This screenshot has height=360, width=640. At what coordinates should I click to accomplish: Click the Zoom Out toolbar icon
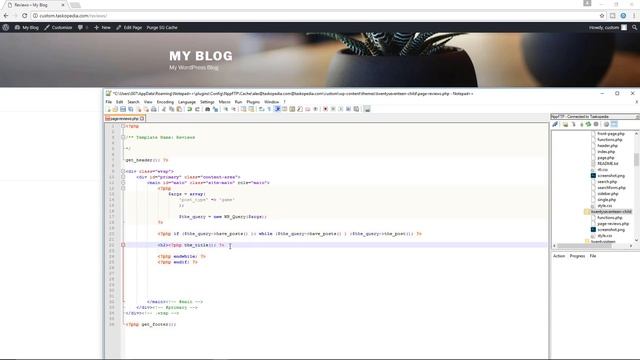coord(233,109)
